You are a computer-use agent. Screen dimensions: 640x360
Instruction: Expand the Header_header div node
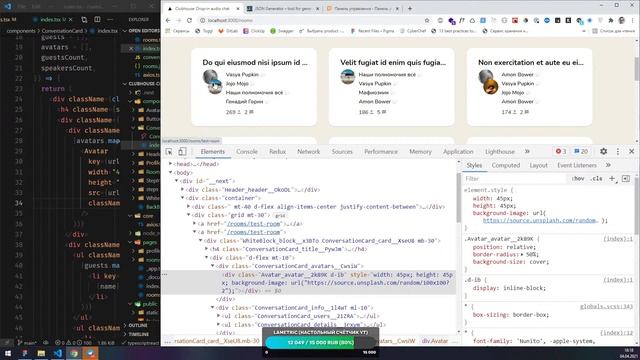tap(182, 189)
